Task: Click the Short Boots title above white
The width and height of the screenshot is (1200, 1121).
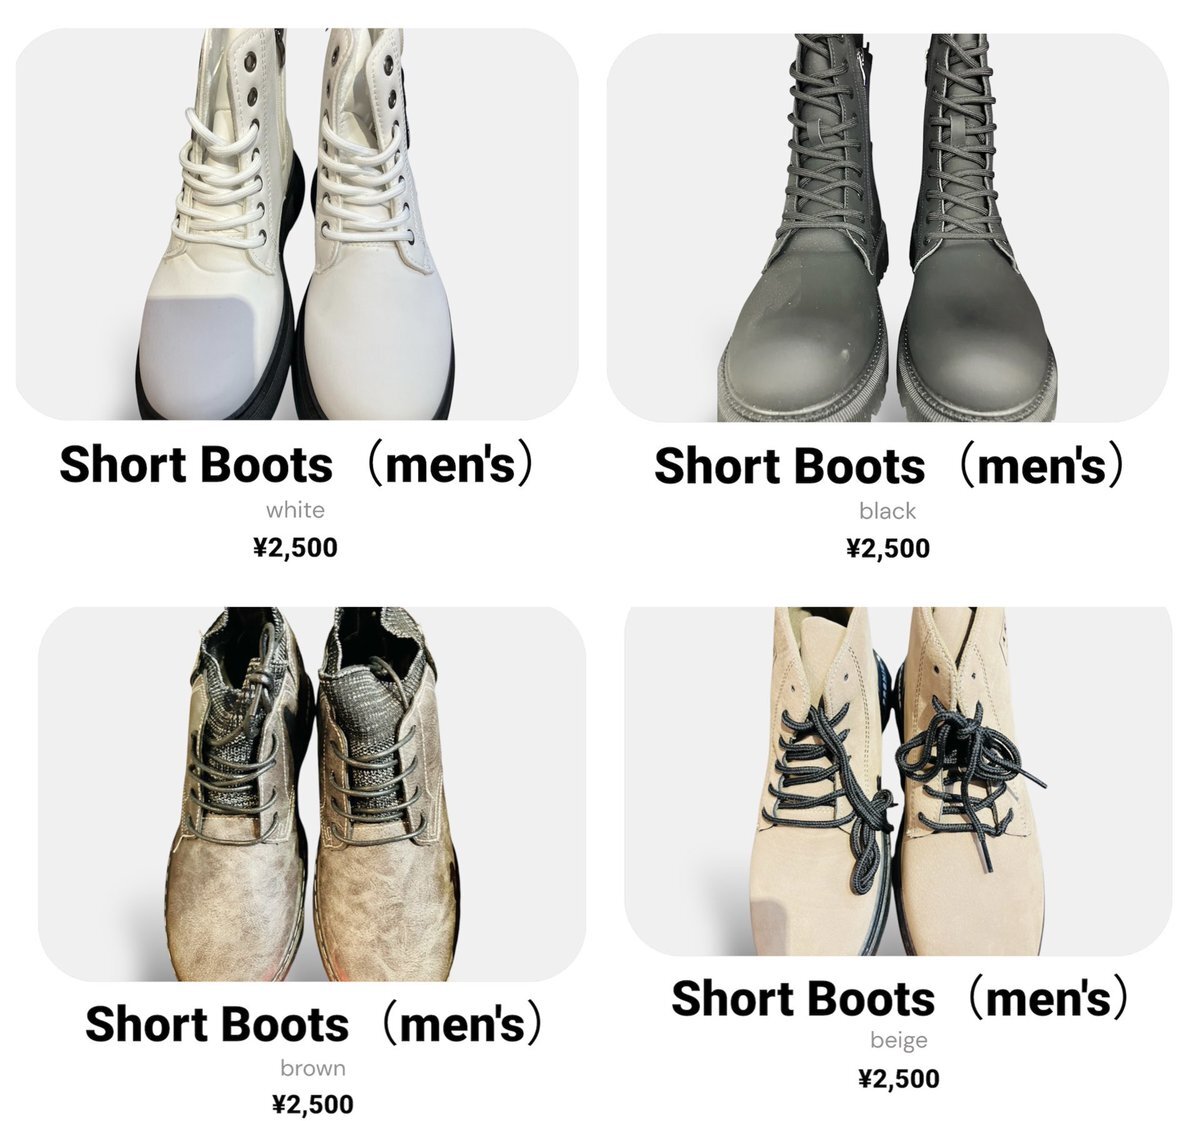Action: 297,465
